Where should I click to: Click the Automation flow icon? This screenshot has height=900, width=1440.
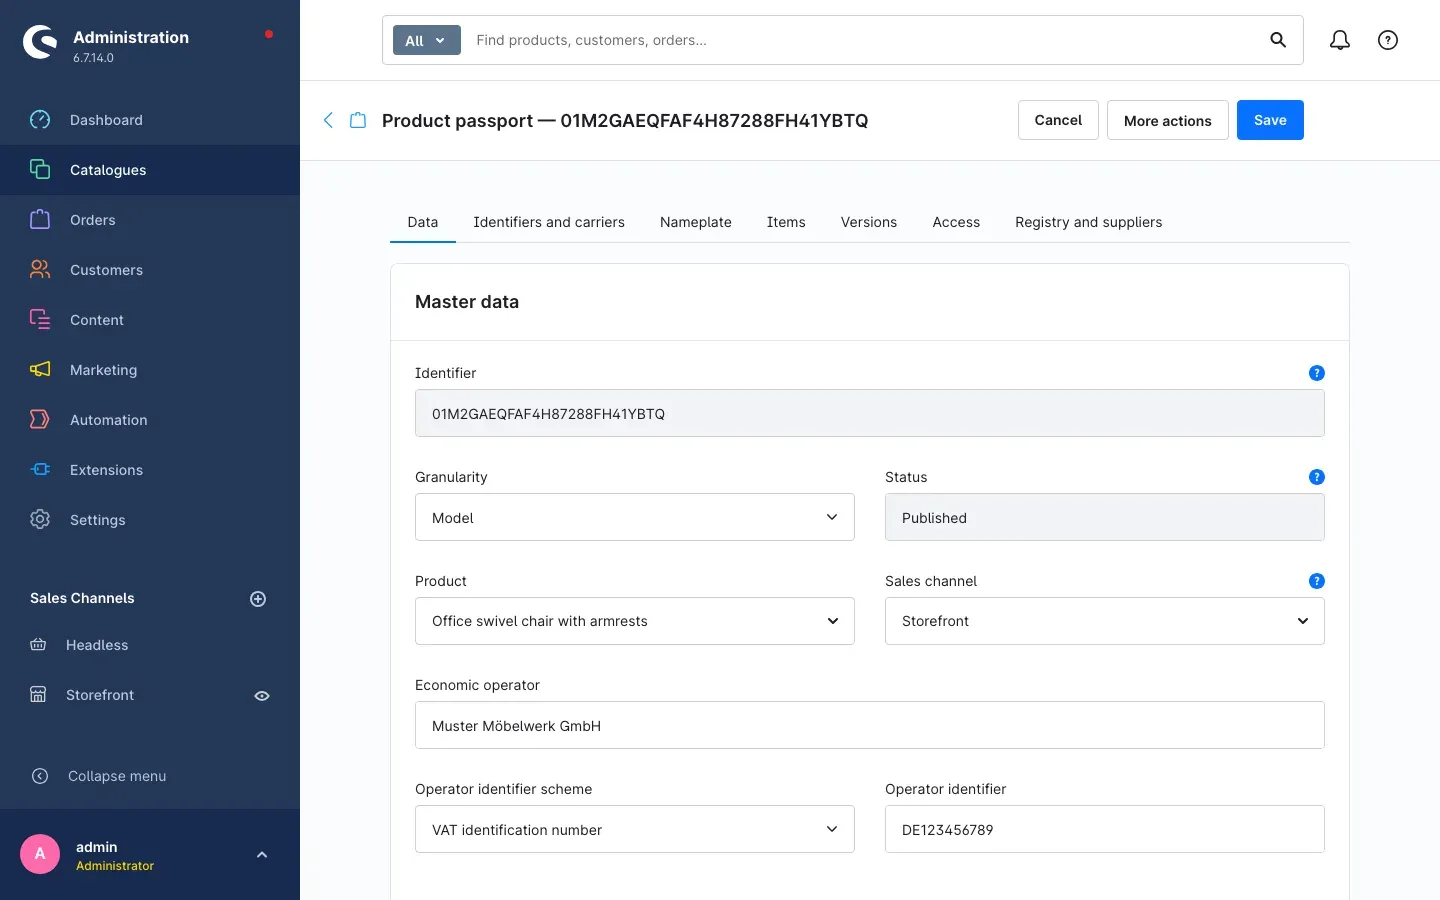tap(40, 420)
